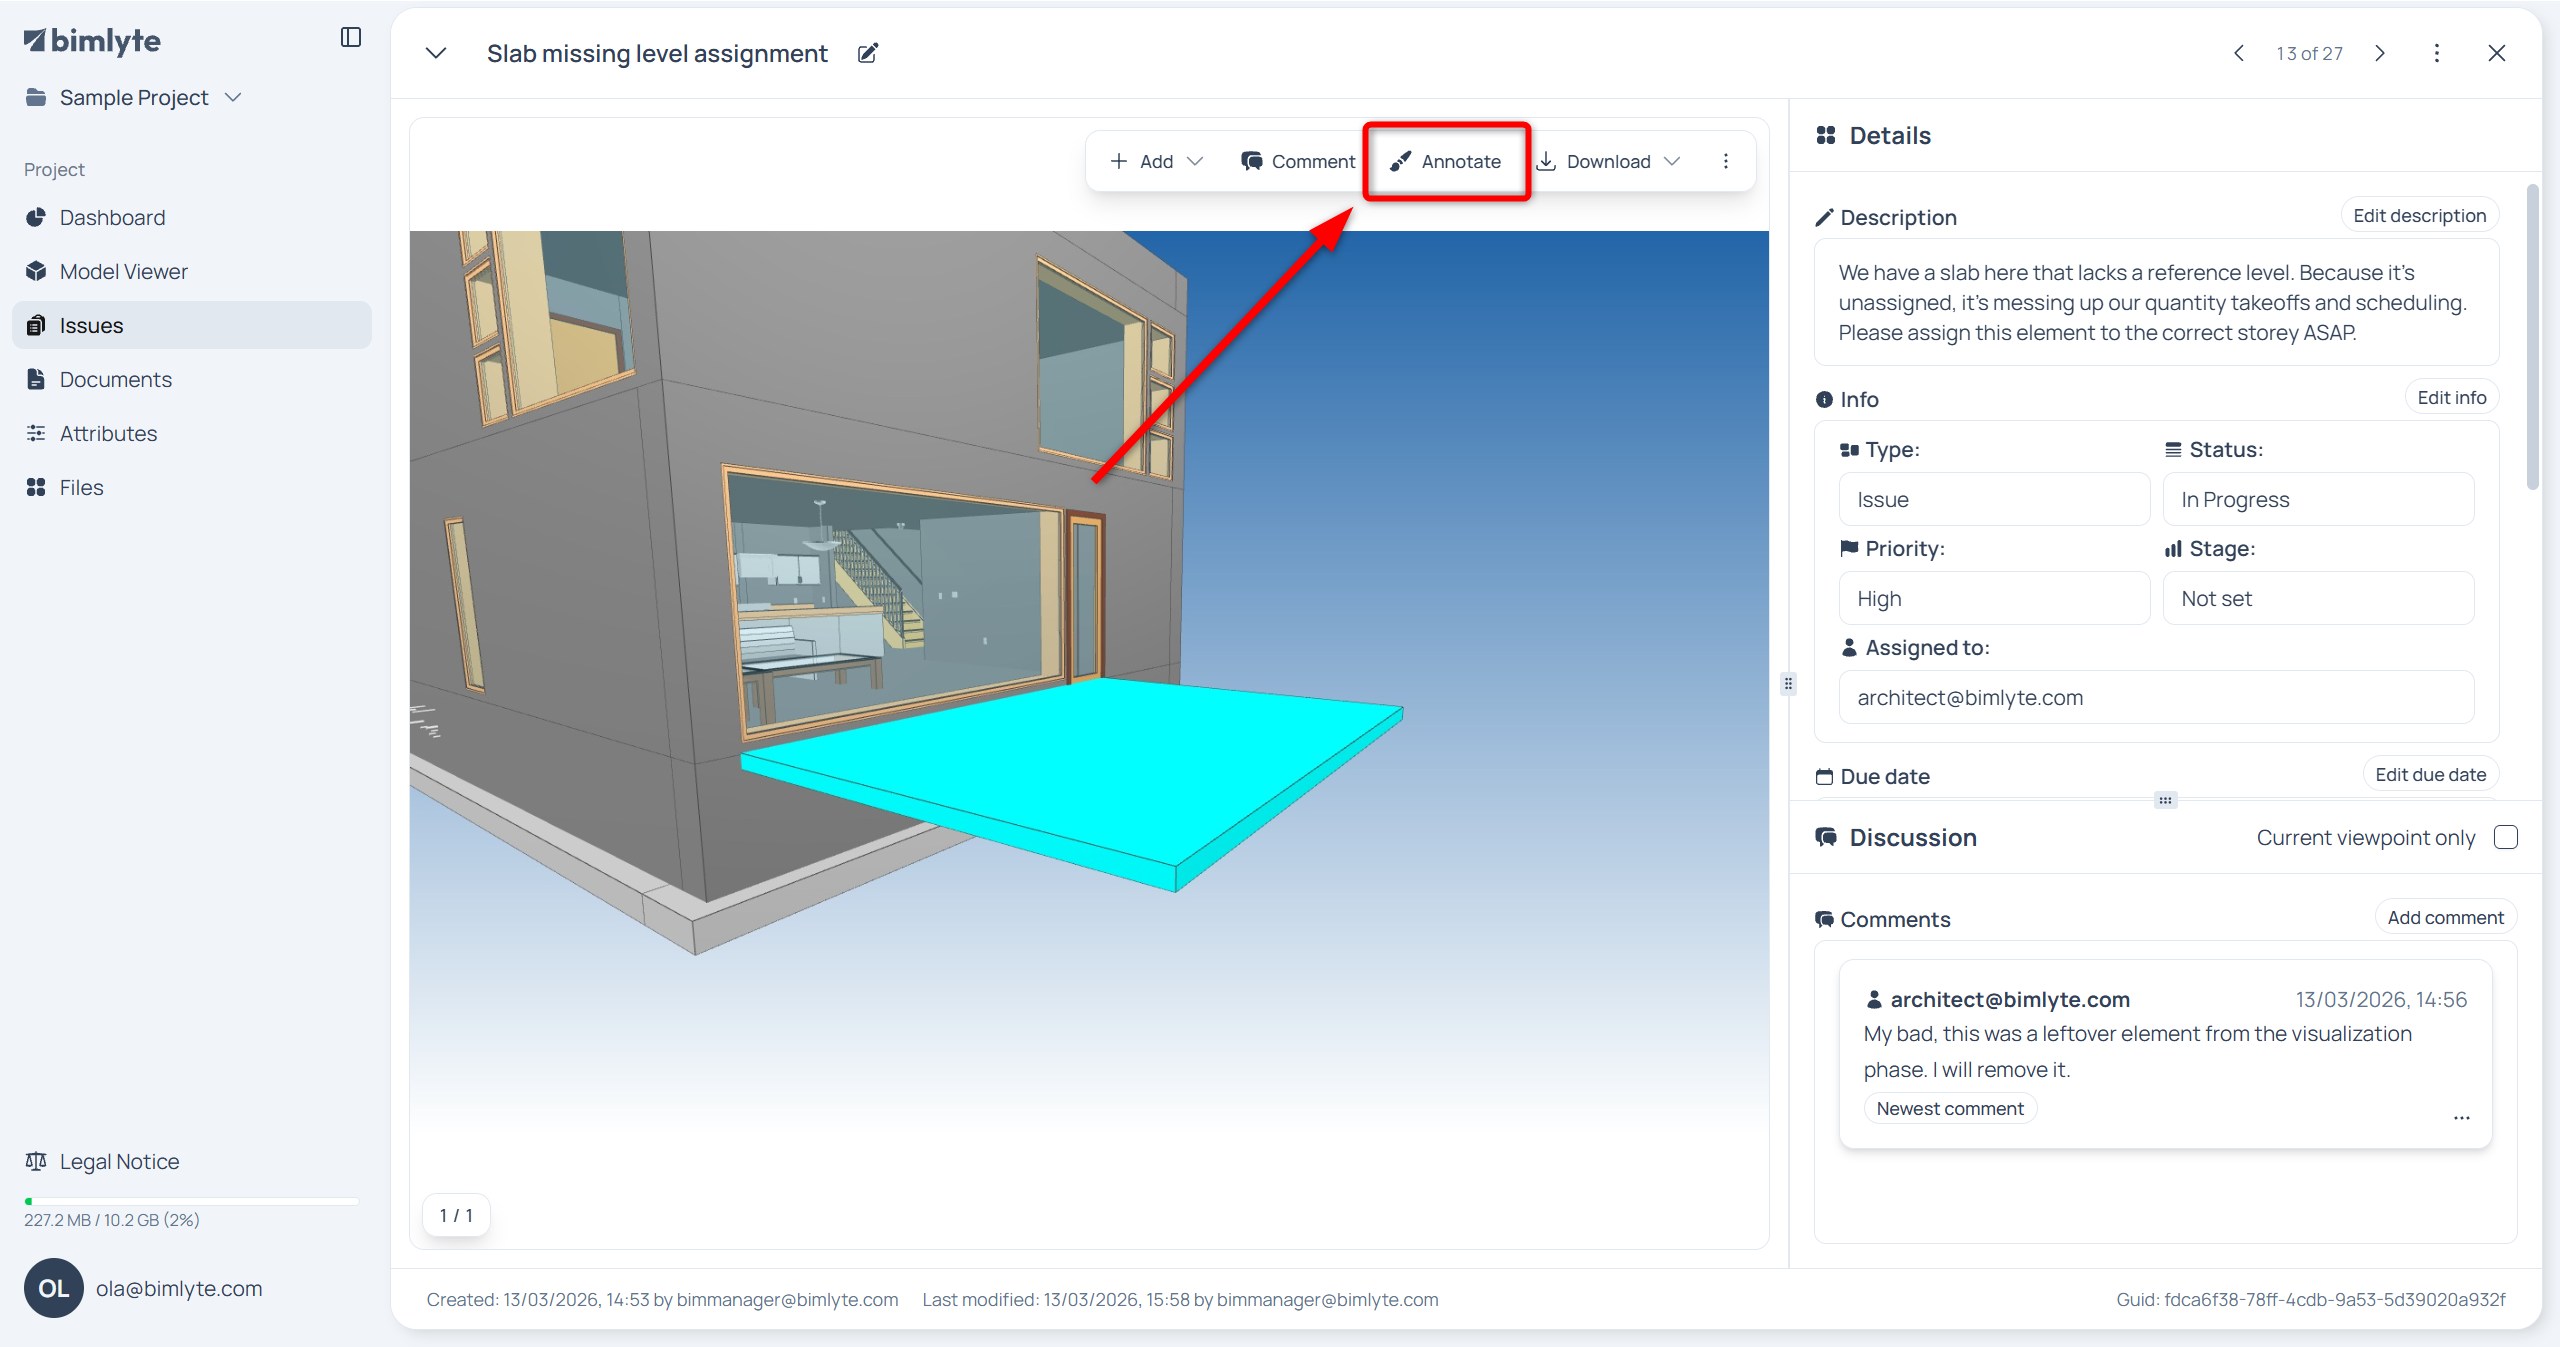The width and height of the screenshot is (2560, 1347).
Task: Click the description text box
Action: (2156, 302)
